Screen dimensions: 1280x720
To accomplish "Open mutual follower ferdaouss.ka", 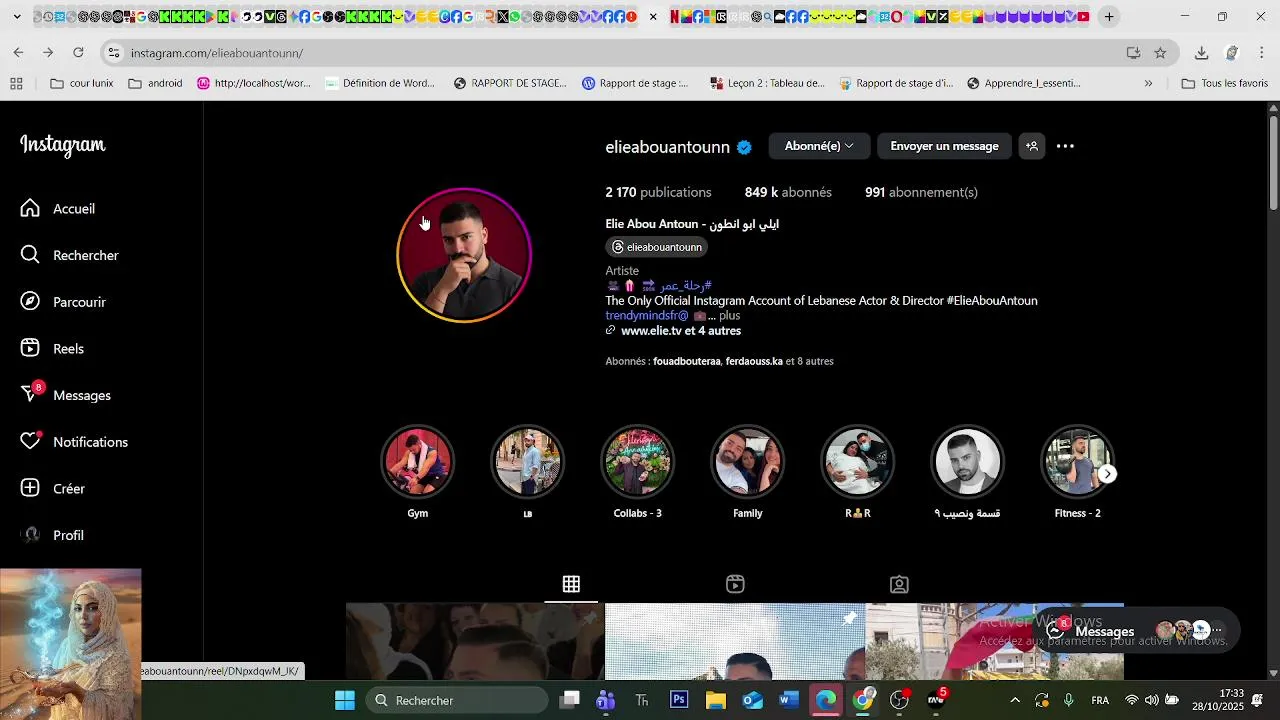I will [x=754, y=361].
